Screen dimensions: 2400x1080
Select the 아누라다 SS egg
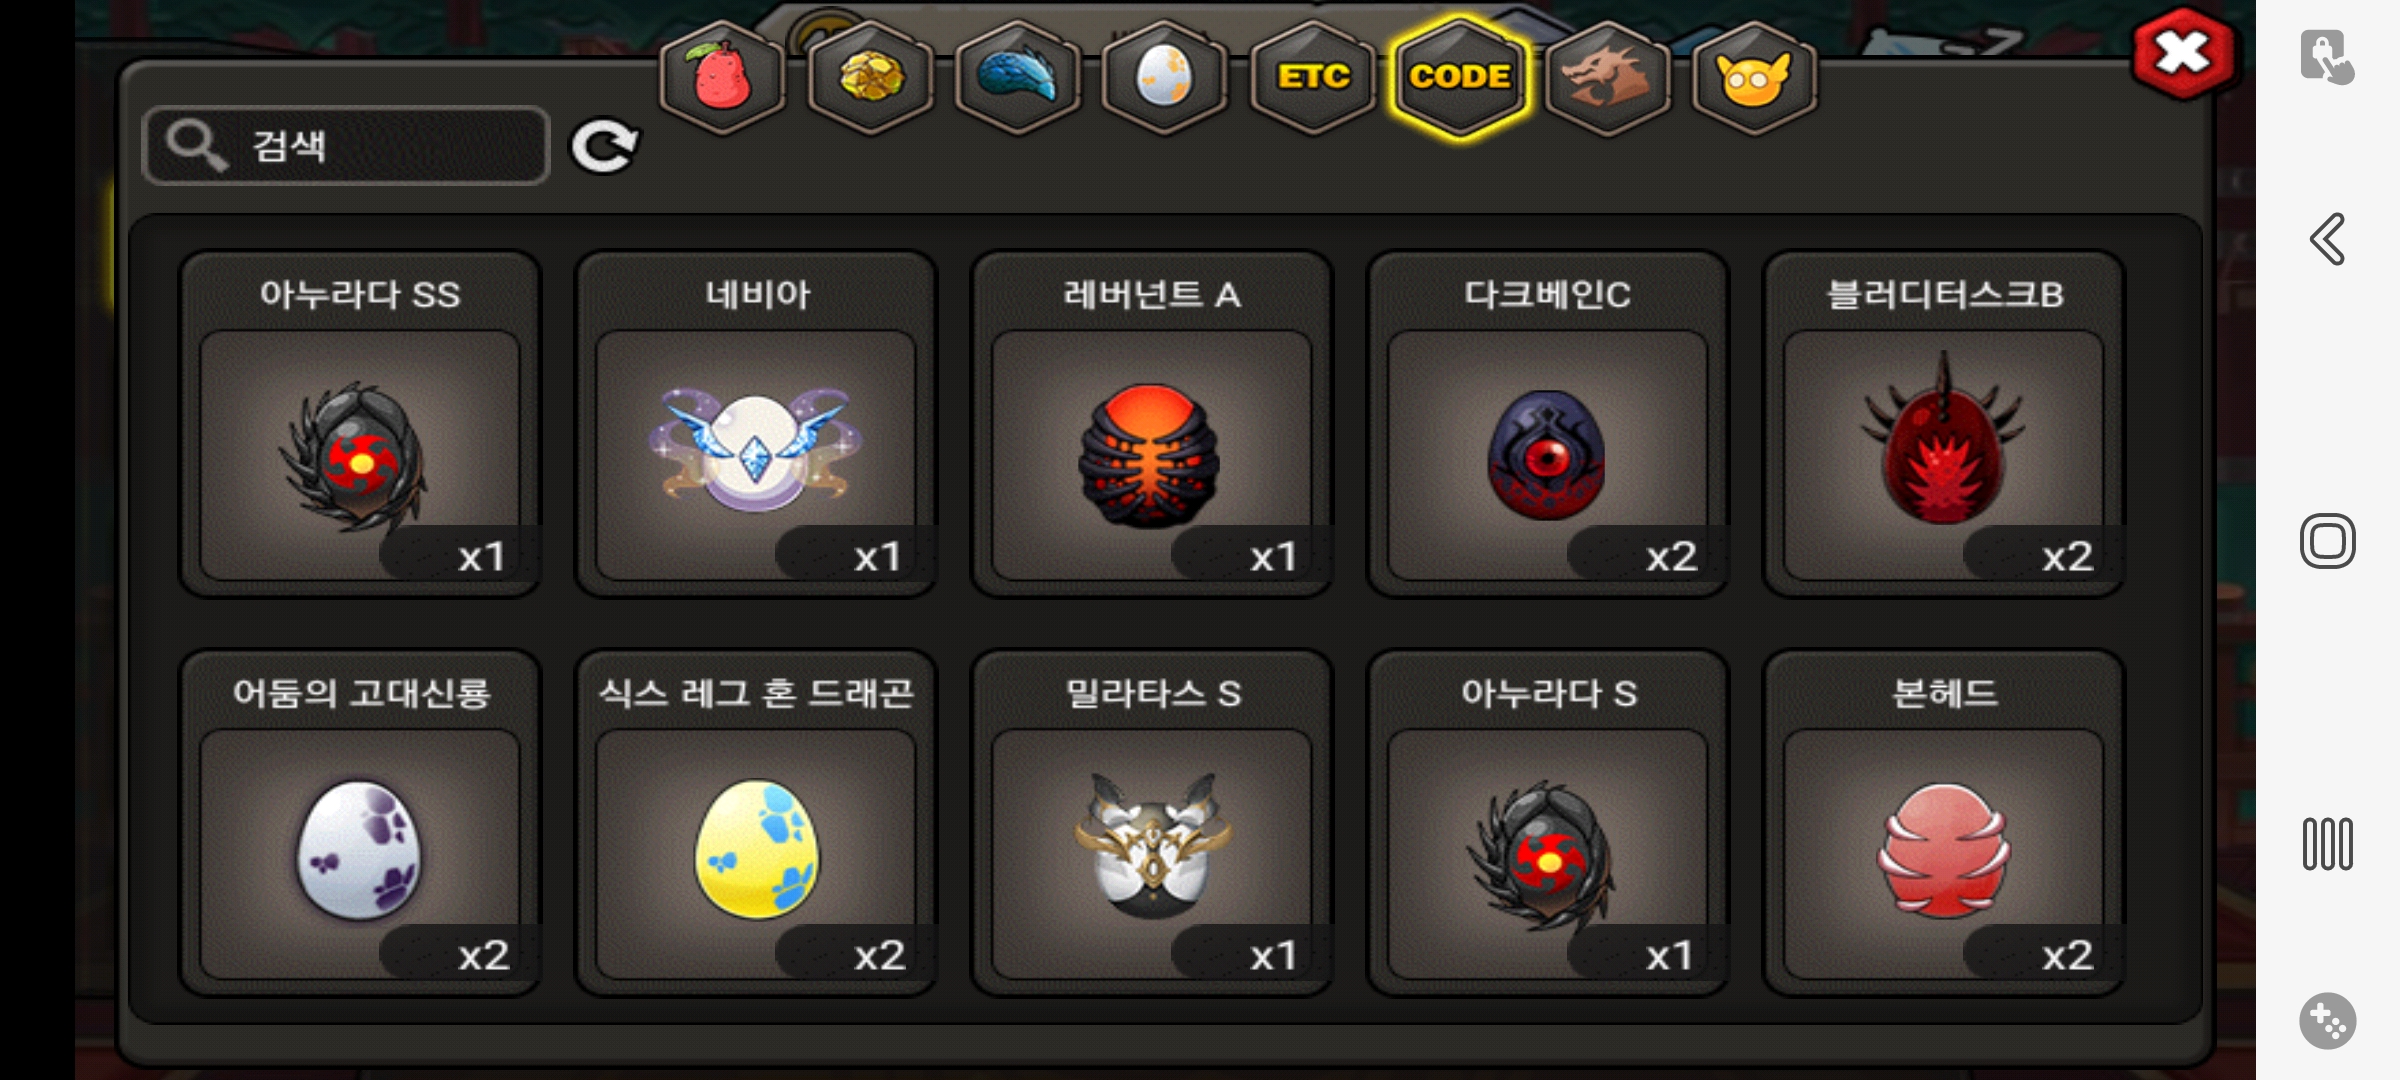(360, 424)
